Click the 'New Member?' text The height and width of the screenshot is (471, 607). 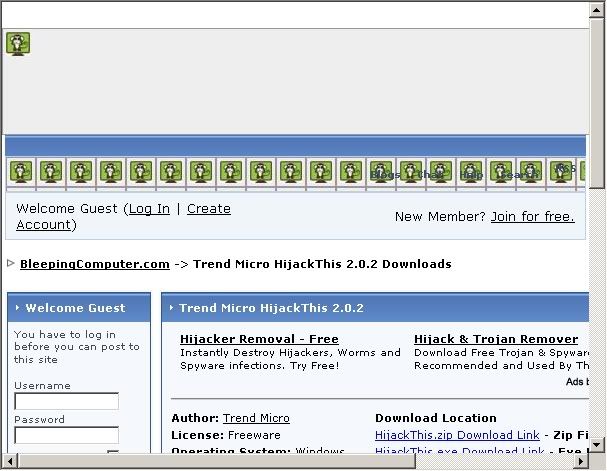(440, 216)
